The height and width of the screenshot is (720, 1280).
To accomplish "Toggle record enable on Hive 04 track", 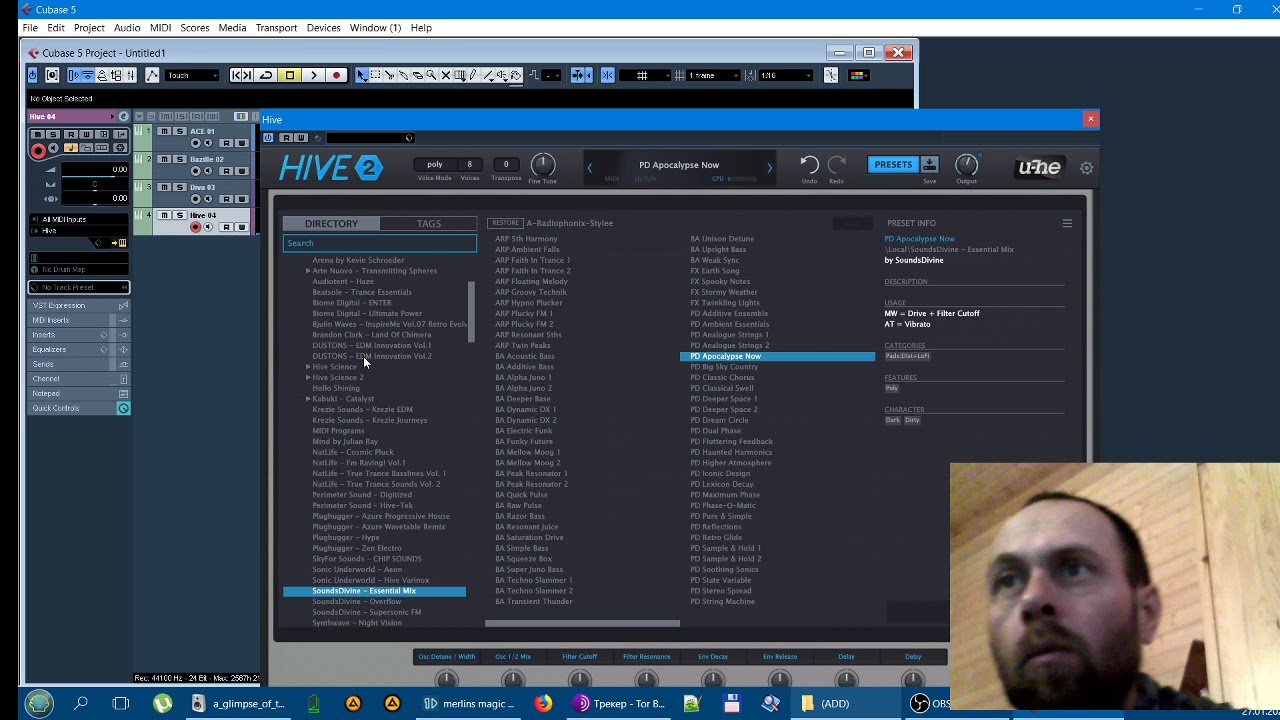I will [196, 227].
